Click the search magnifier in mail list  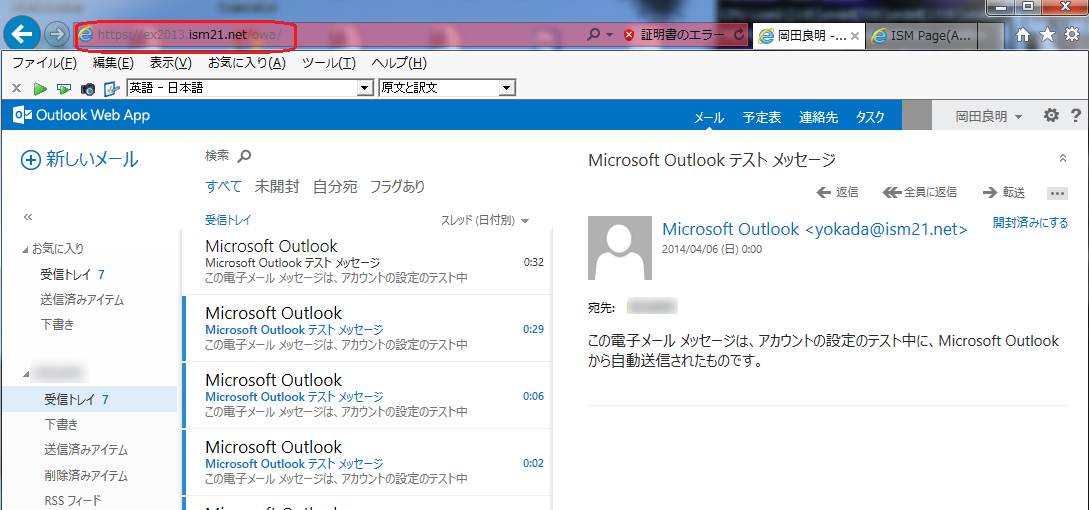244,156
